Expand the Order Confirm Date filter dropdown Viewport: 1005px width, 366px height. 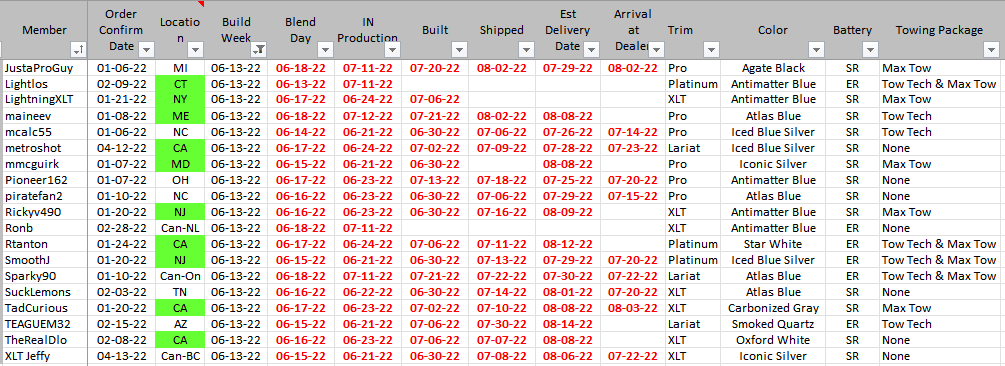(147, 49)
